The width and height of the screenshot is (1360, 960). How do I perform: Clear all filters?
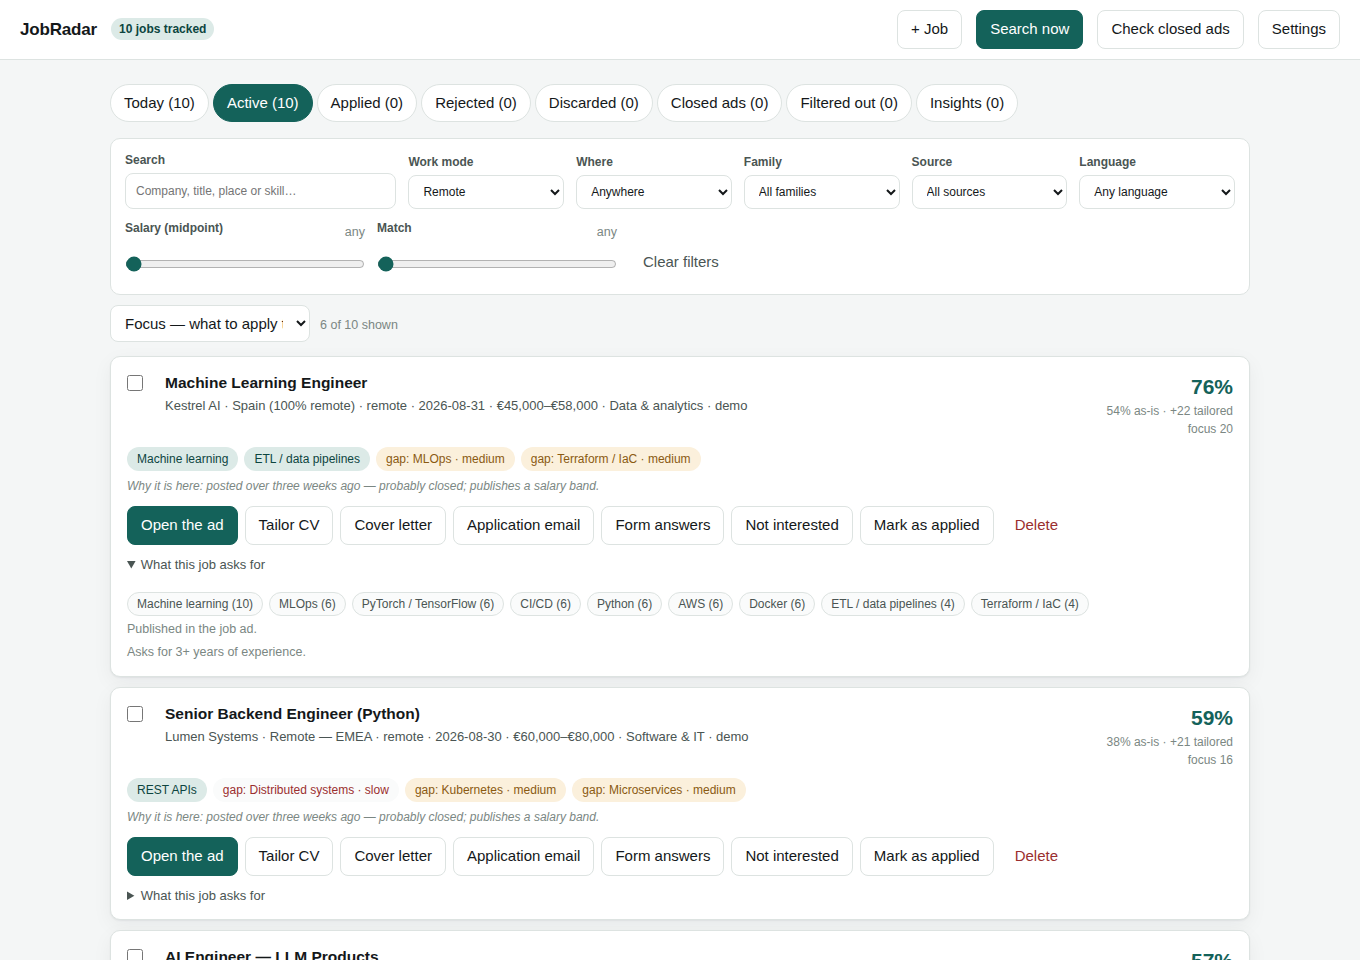pyautogui.click(x=681, y=262)
